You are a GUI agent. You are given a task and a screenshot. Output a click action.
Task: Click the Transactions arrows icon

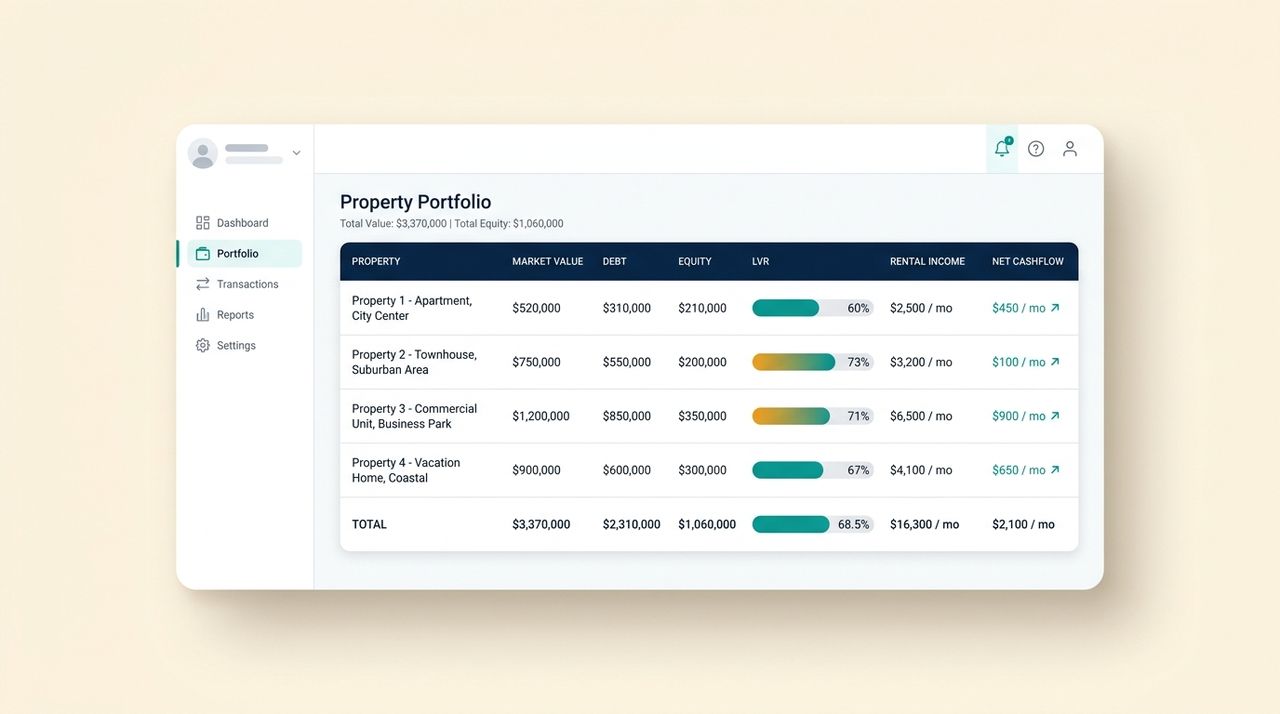tap(203, 284)
